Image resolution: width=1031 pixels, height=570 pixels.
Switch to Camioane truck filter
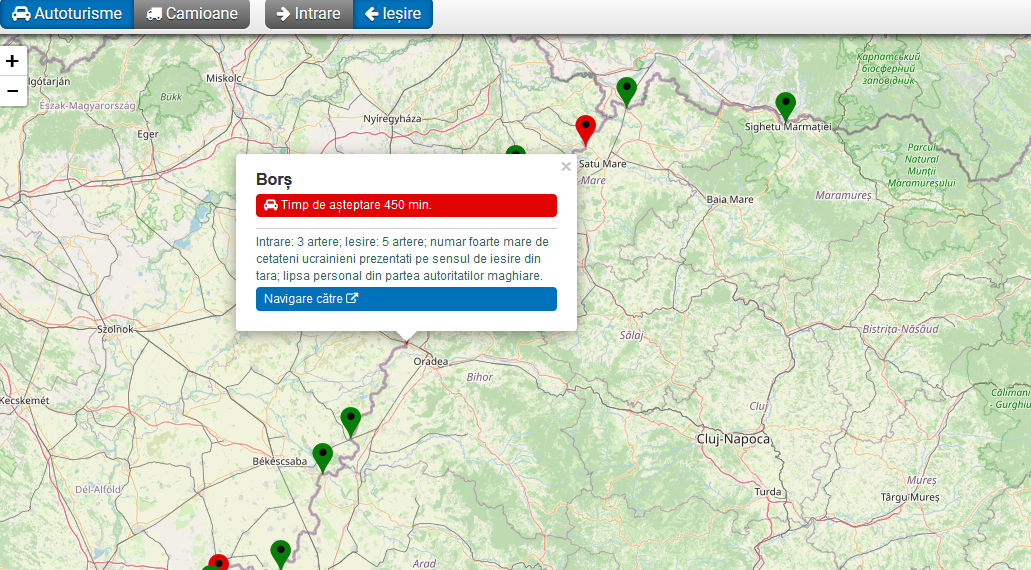[x=192, y=14]
